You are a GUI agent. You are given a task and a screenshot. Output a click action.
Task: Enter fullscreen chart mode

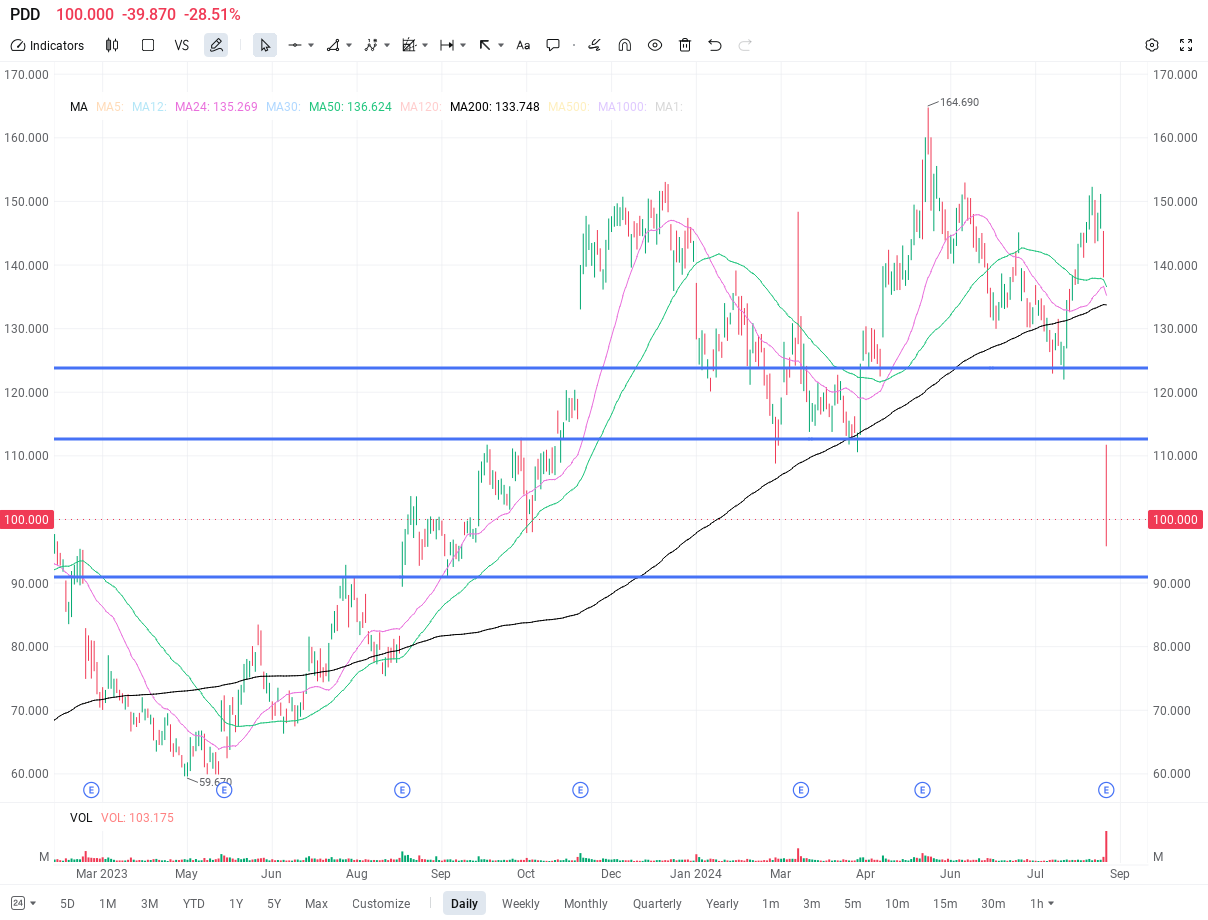pos(1186,45)
